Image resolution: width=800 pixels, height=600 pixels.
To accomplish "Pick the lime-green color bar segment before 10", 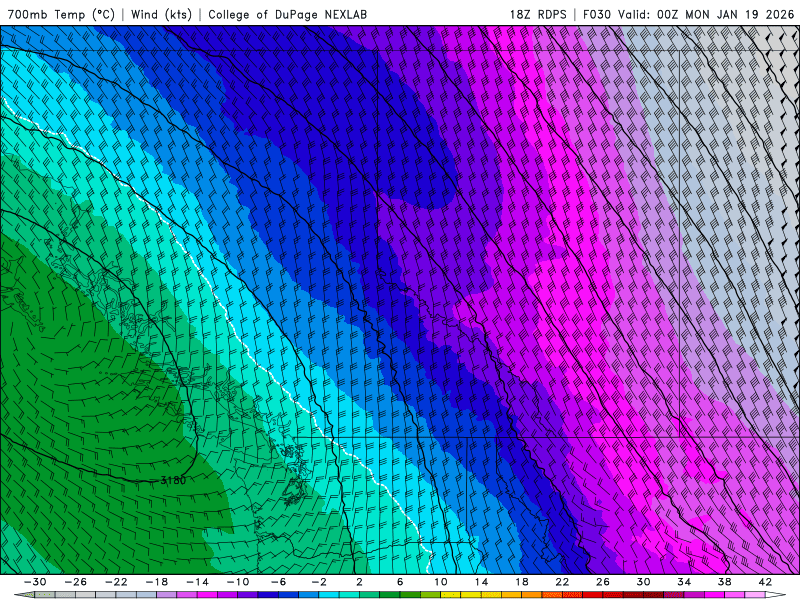I will point(431,595).
